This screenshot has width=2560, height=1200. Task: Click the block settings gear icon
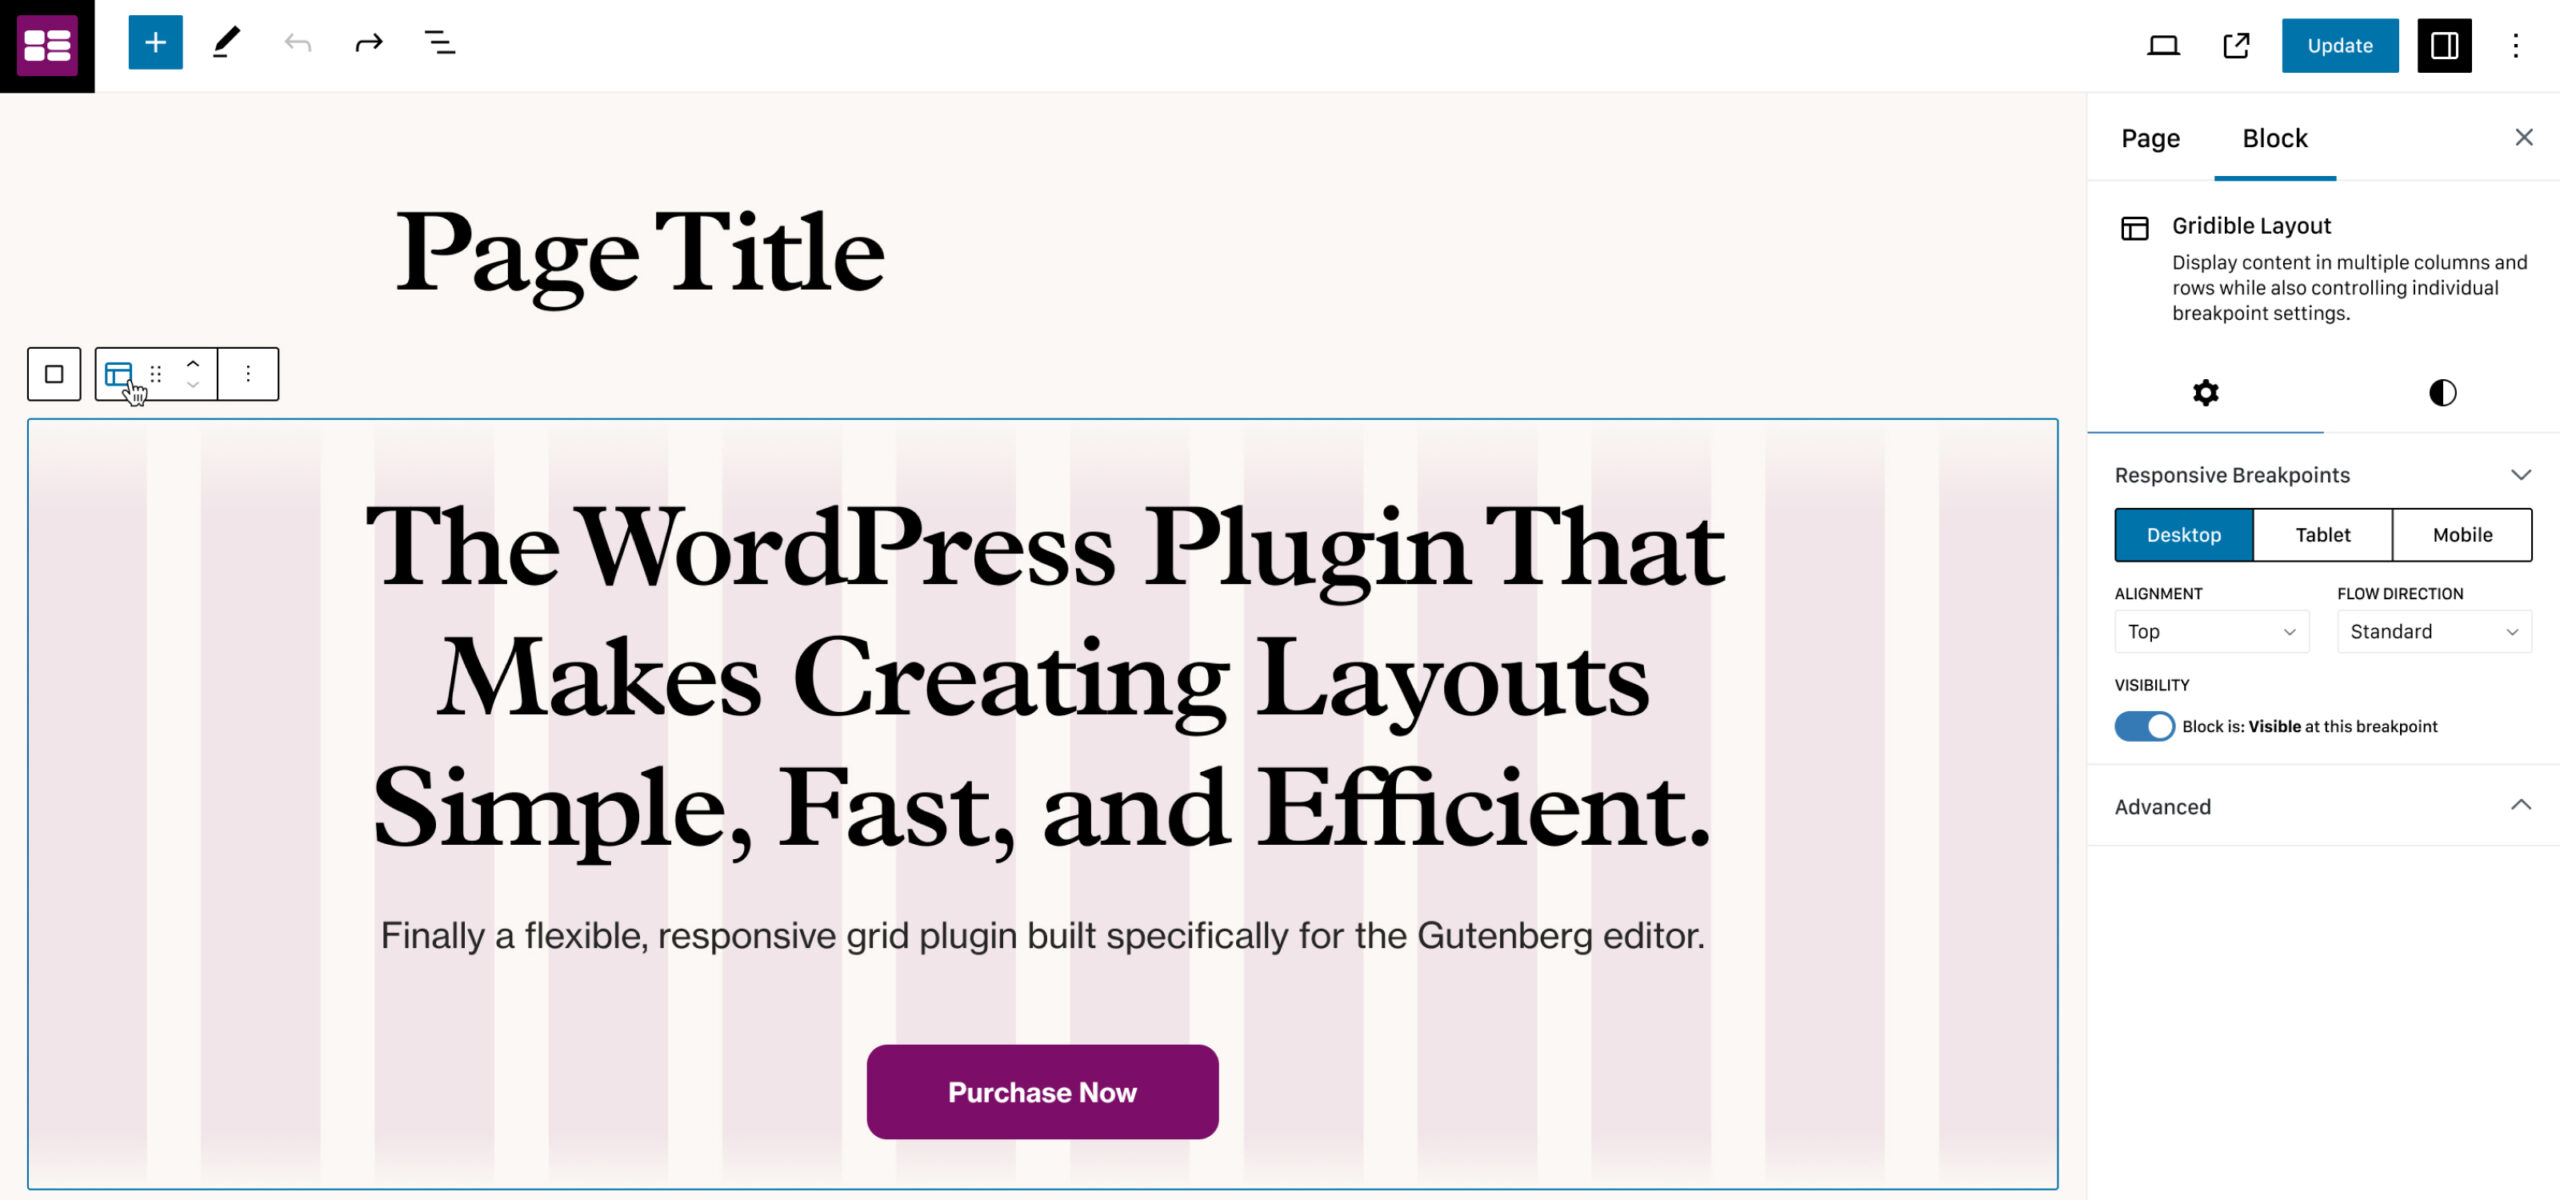click(x=2206, y=392)
